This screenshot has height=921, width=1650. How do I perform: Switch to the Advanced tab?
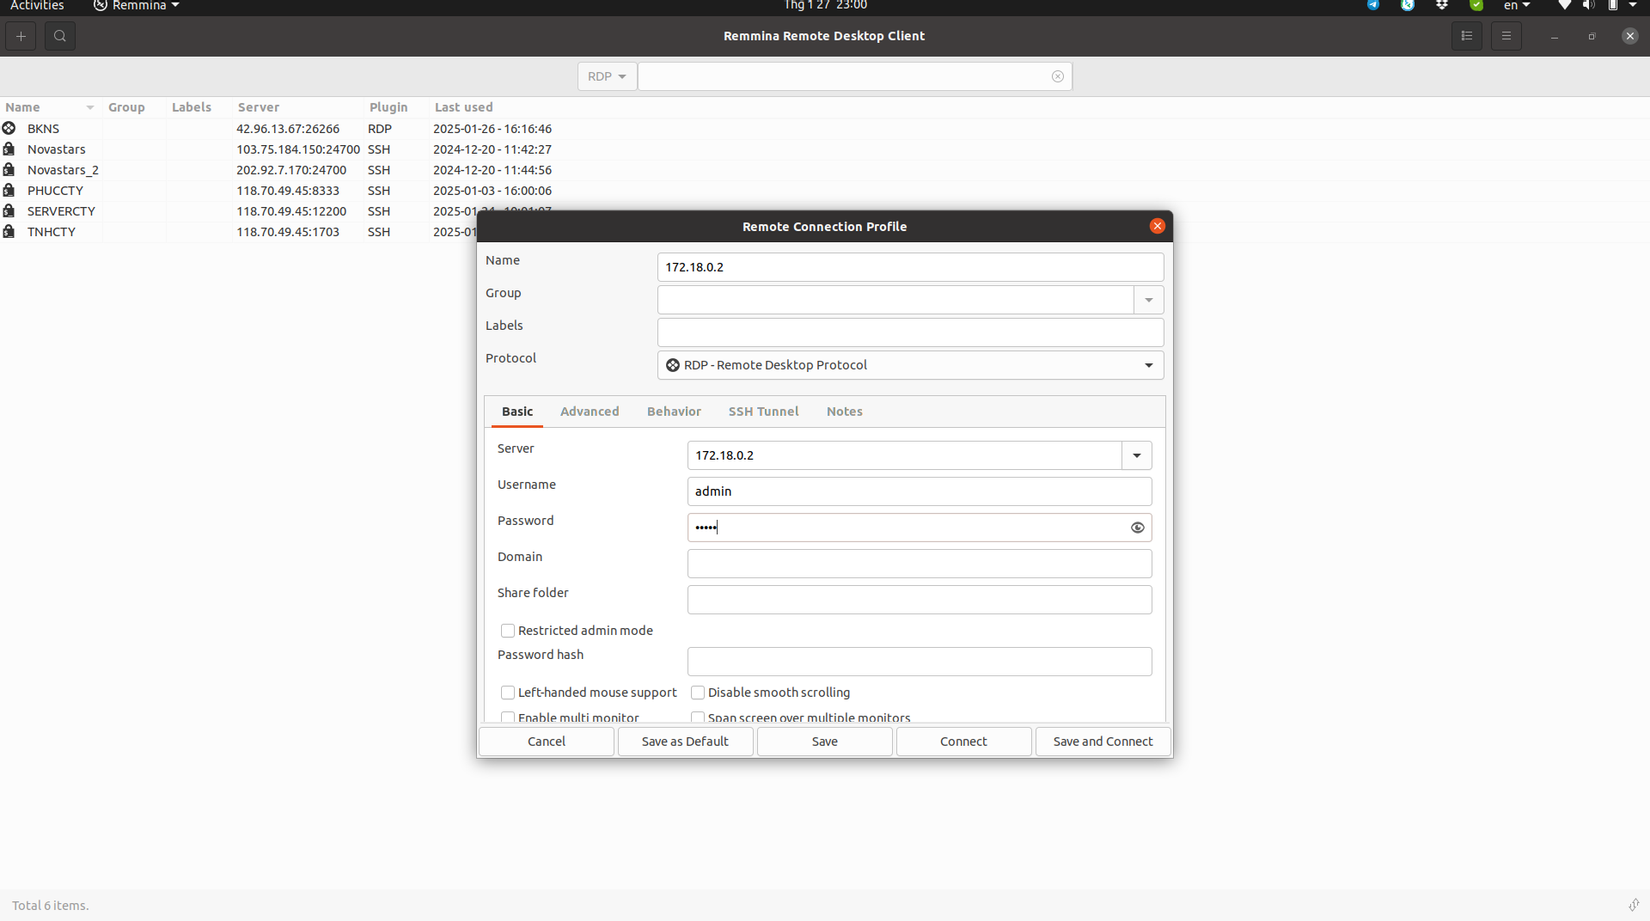pyautogui.click(x=589, y=412)
